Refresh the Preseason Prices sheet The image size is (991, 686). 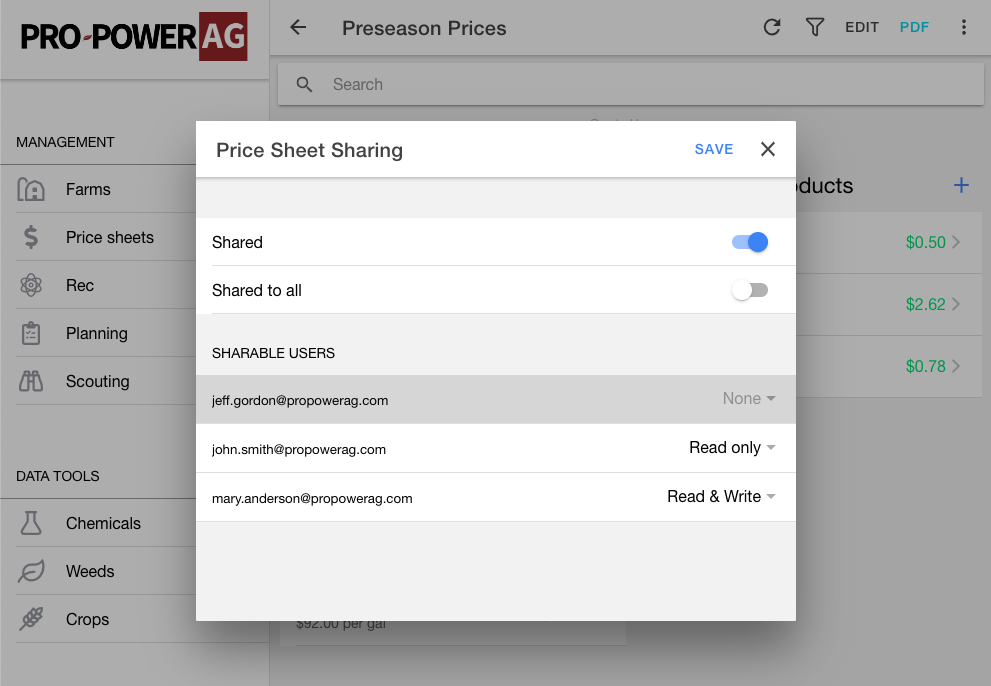click(x=771, y=27)
